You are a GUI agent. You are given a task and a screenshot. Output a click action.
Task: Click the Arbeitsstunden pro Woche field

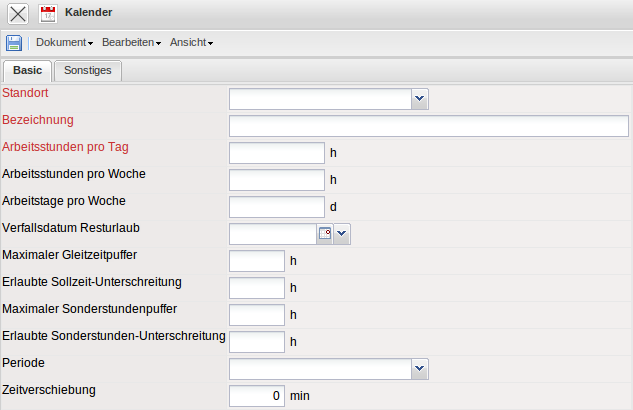point(276,179)
